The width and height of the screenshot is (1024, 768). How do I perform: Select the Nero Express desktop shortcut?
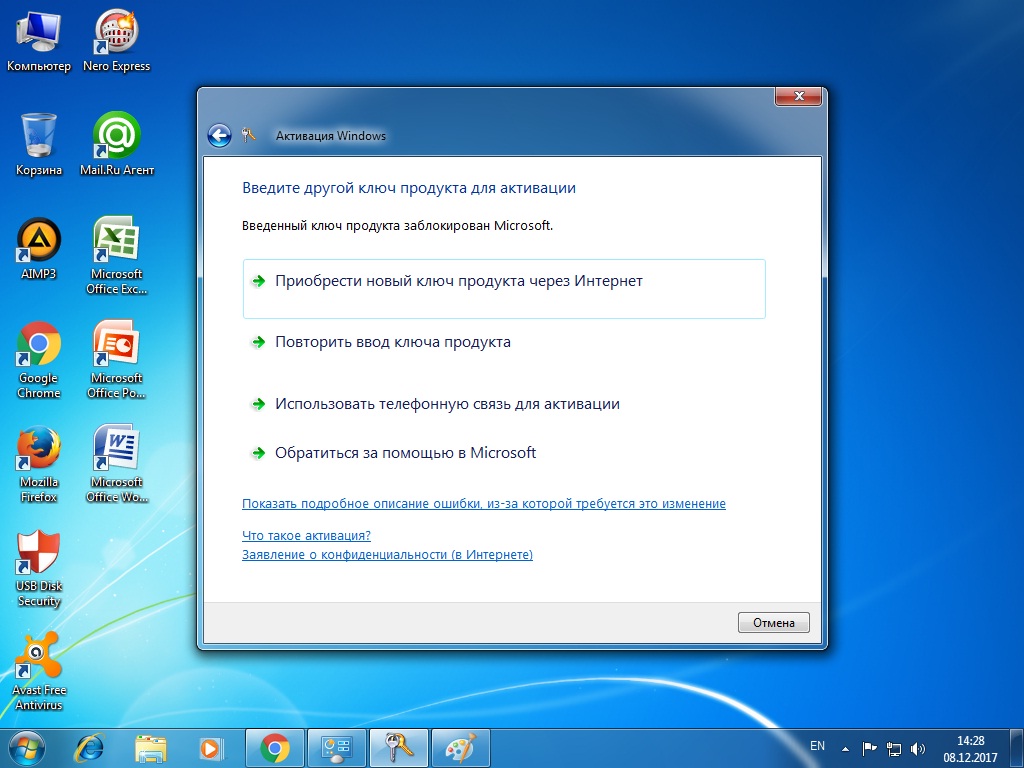point(116,42)
